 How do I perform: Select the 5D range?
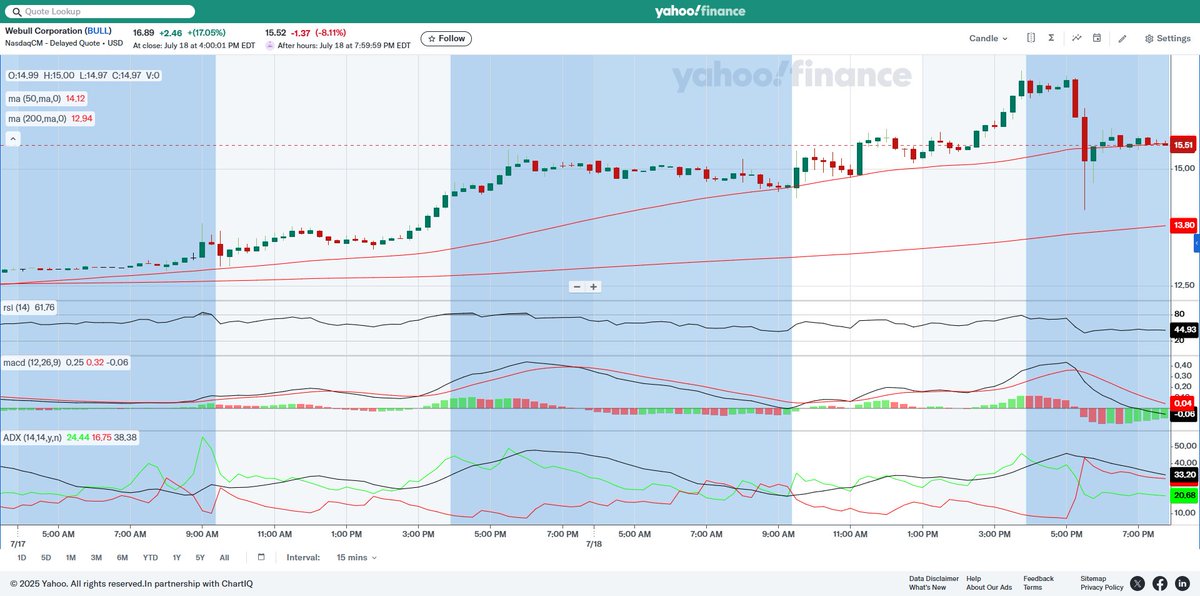(x=46, y=557)
